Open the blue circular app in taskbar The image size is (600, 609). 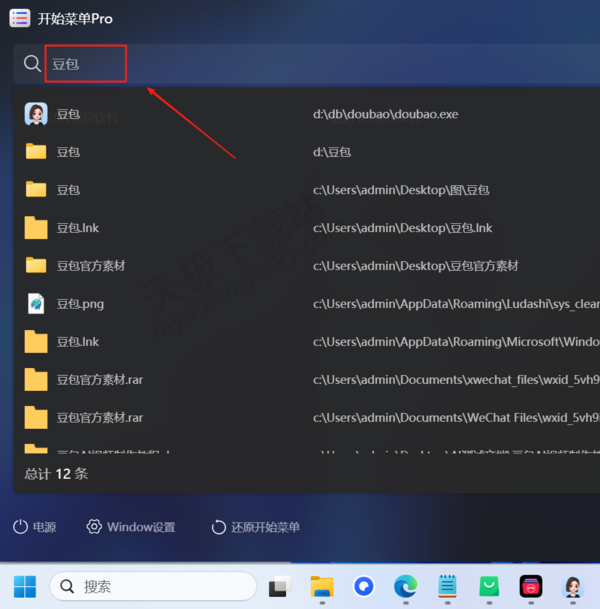pyautogui.click(x=364, y=586)
